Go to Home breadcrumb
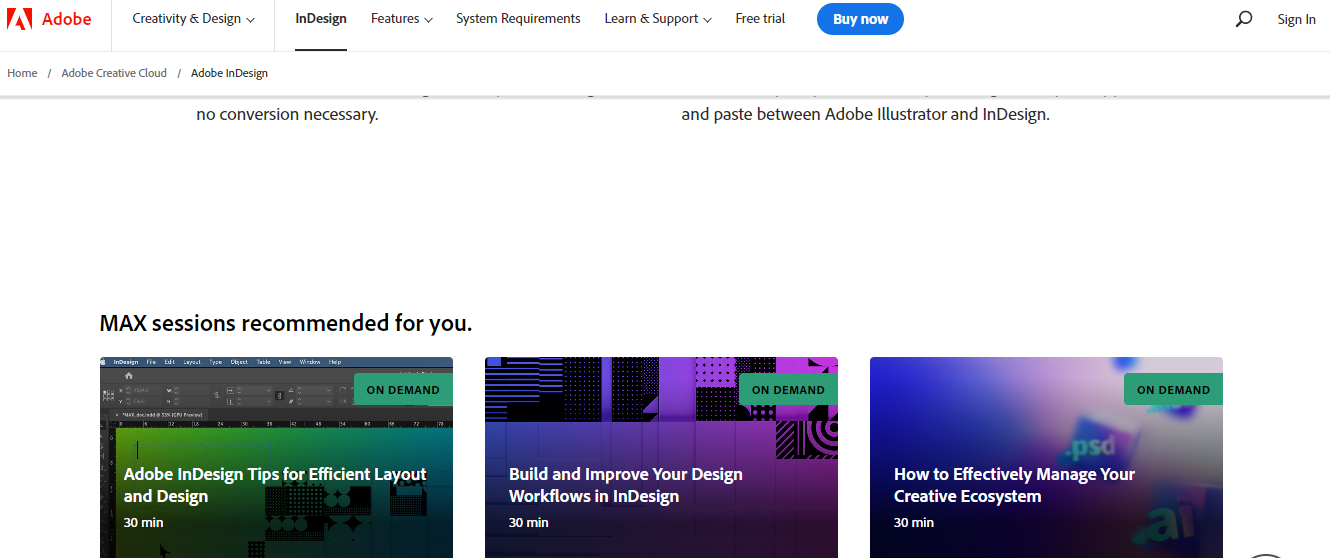This screenshot has height=558, width=1330. pos(22,73)
